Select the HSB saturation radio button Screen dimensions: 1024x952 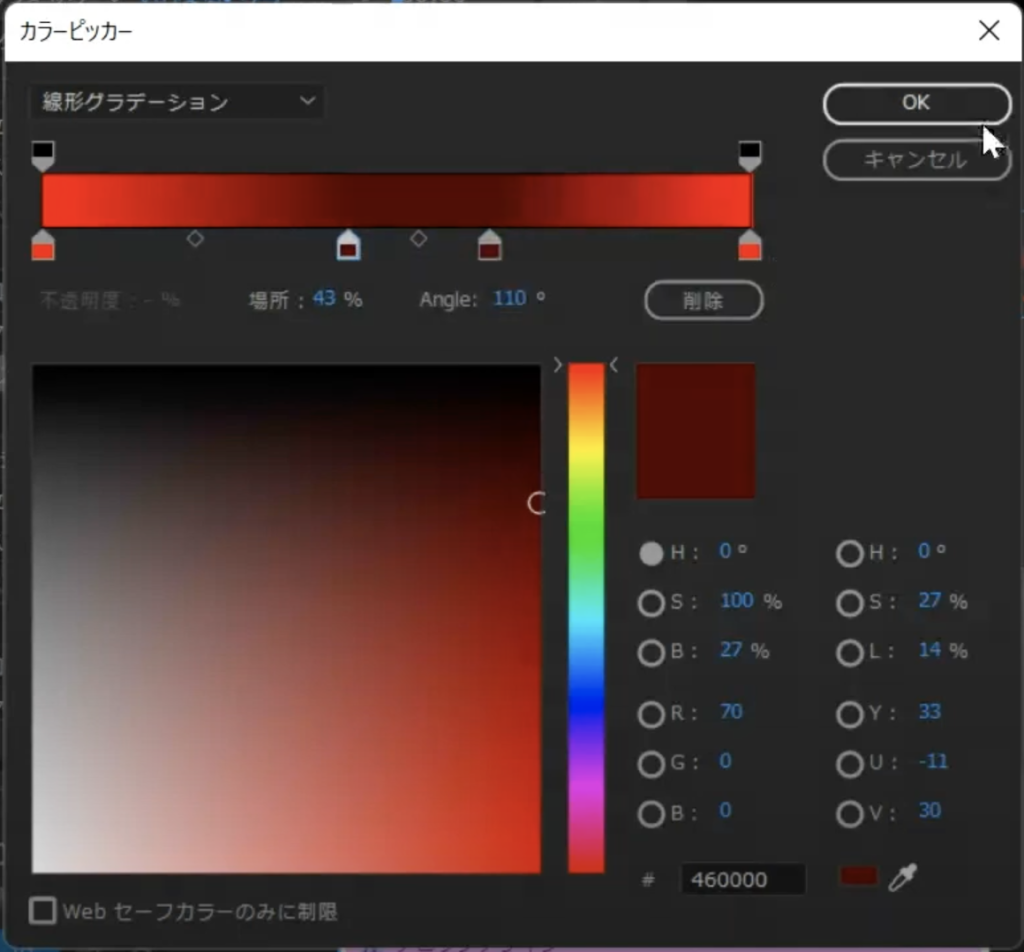pos(651,603)
